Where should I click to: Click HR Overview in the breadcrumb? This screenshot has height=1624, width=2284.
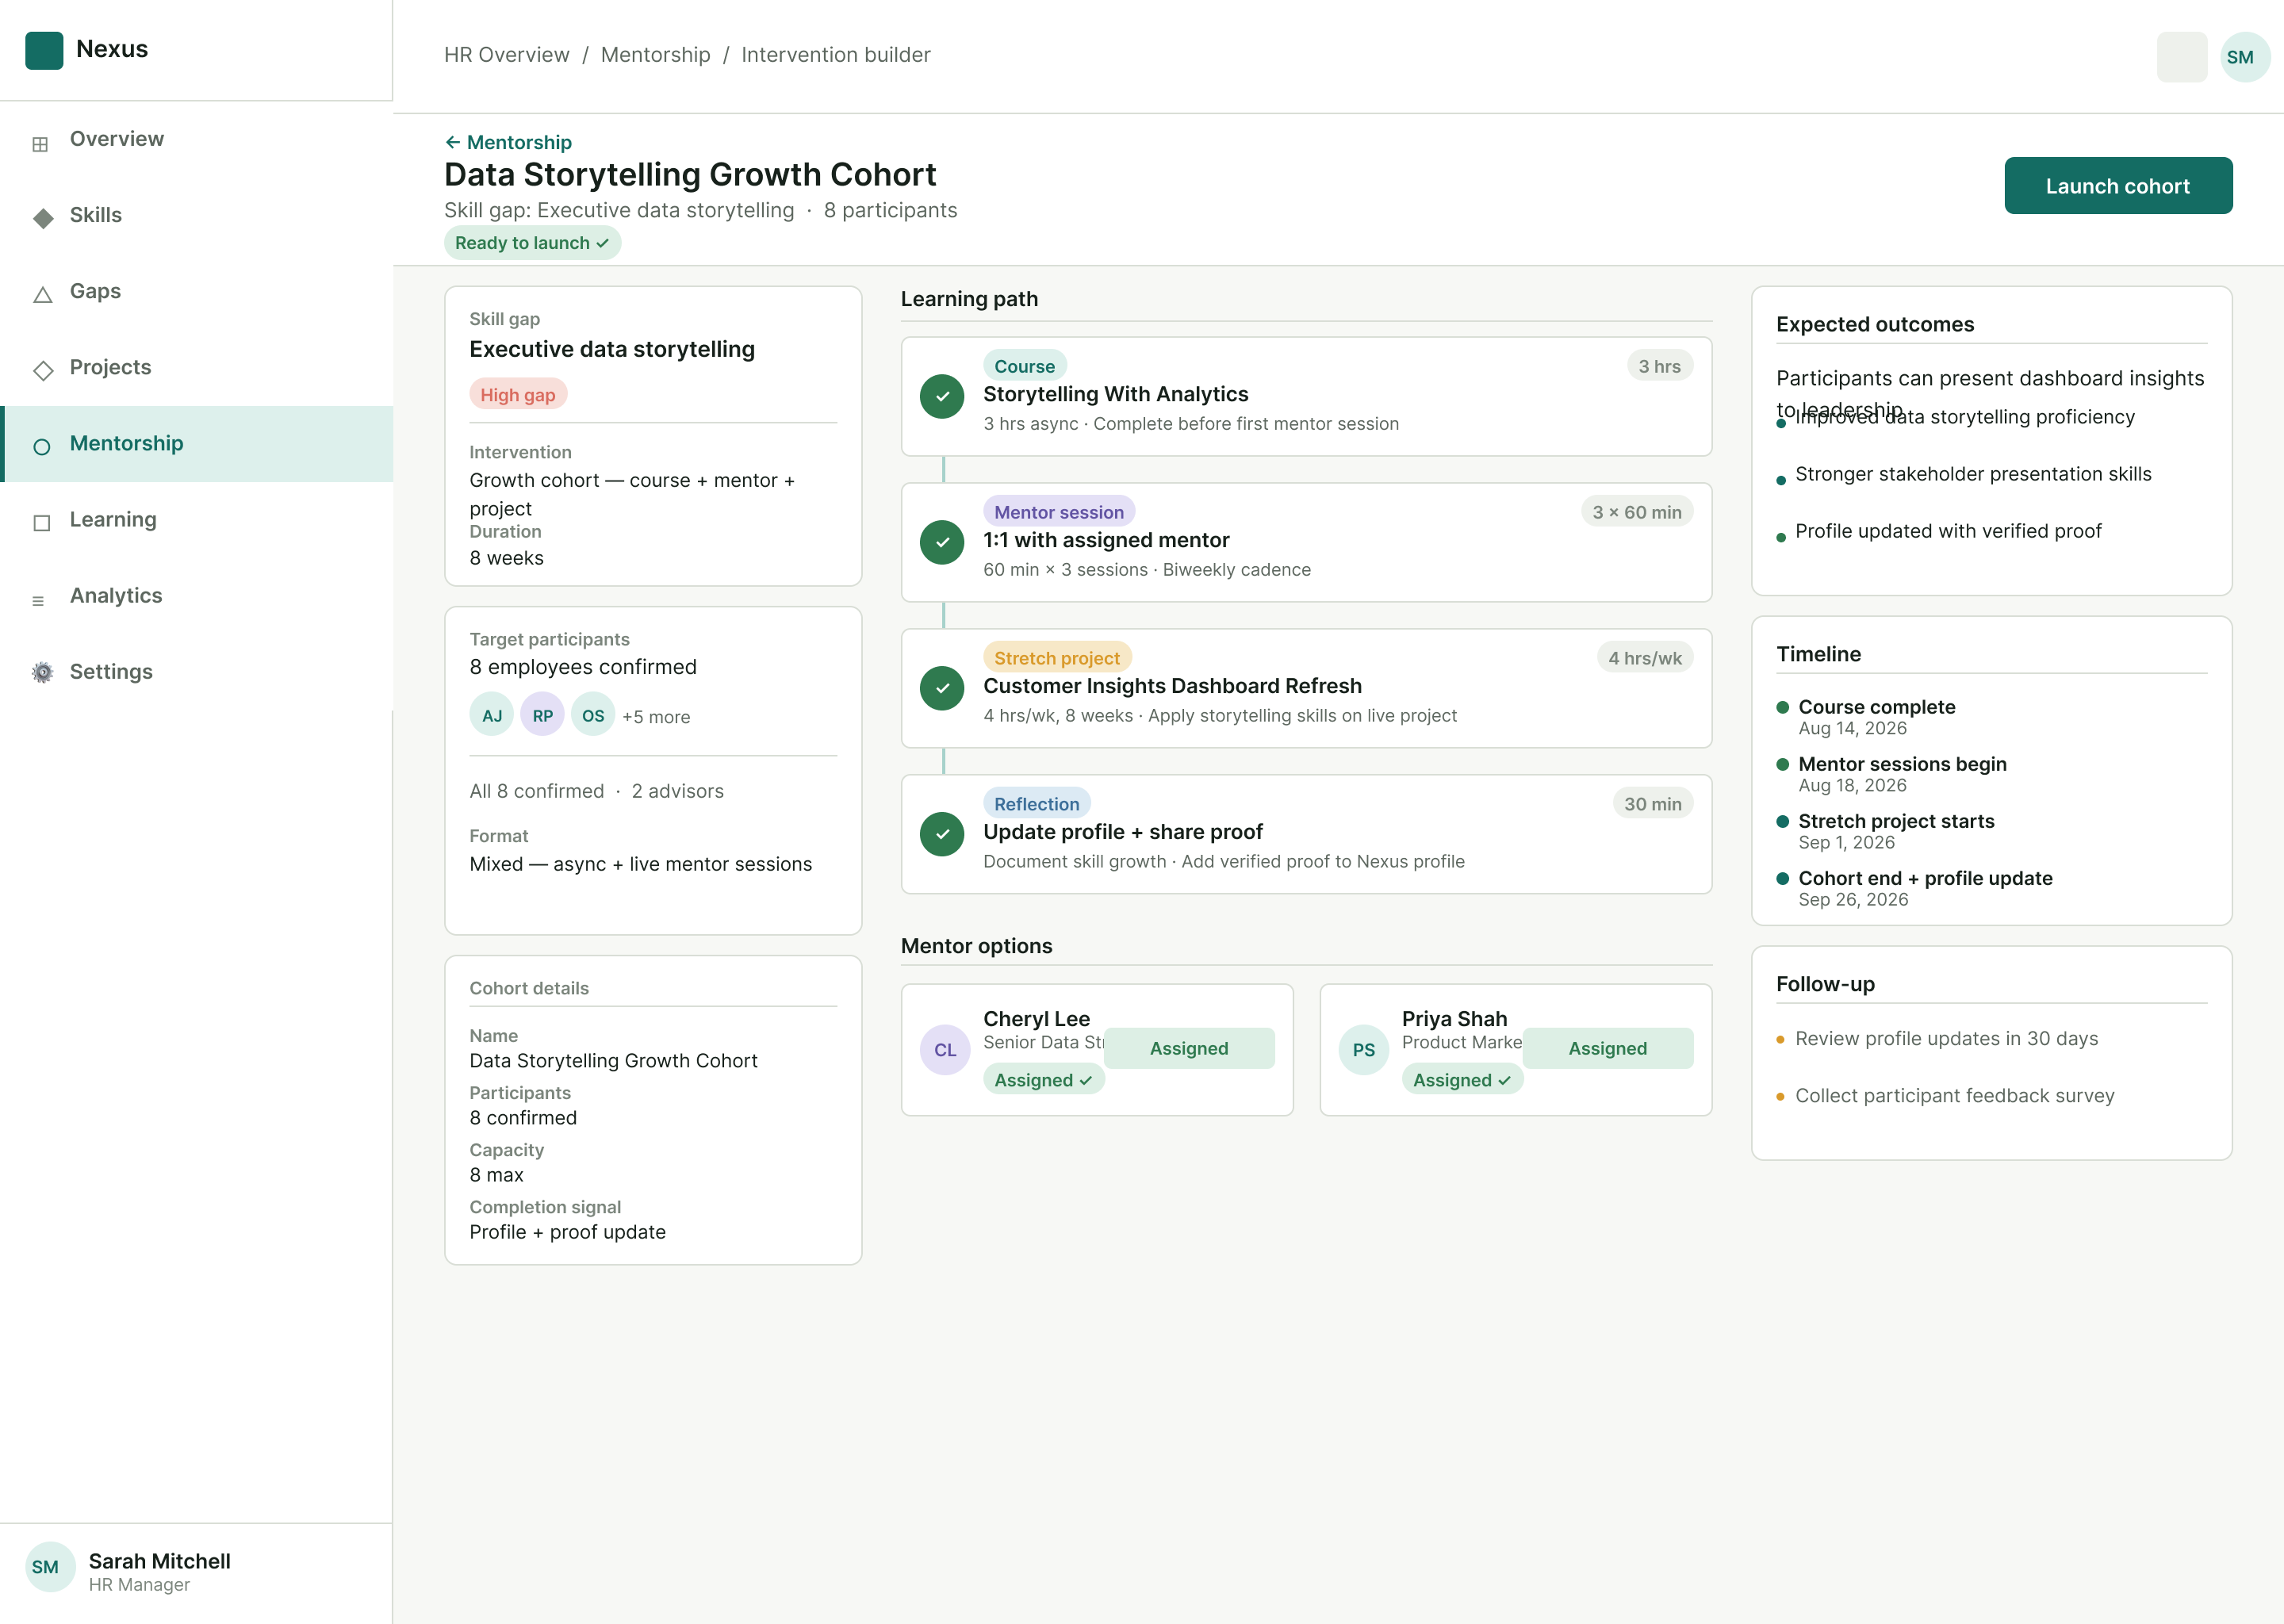pyautogui.click(x=507, y=55)
